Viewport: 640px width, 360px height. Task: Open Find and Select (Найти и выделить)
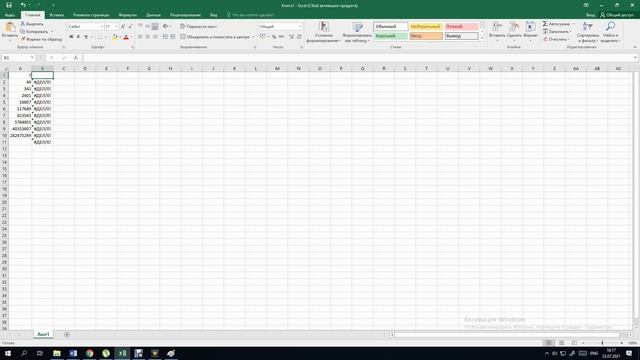611,32
